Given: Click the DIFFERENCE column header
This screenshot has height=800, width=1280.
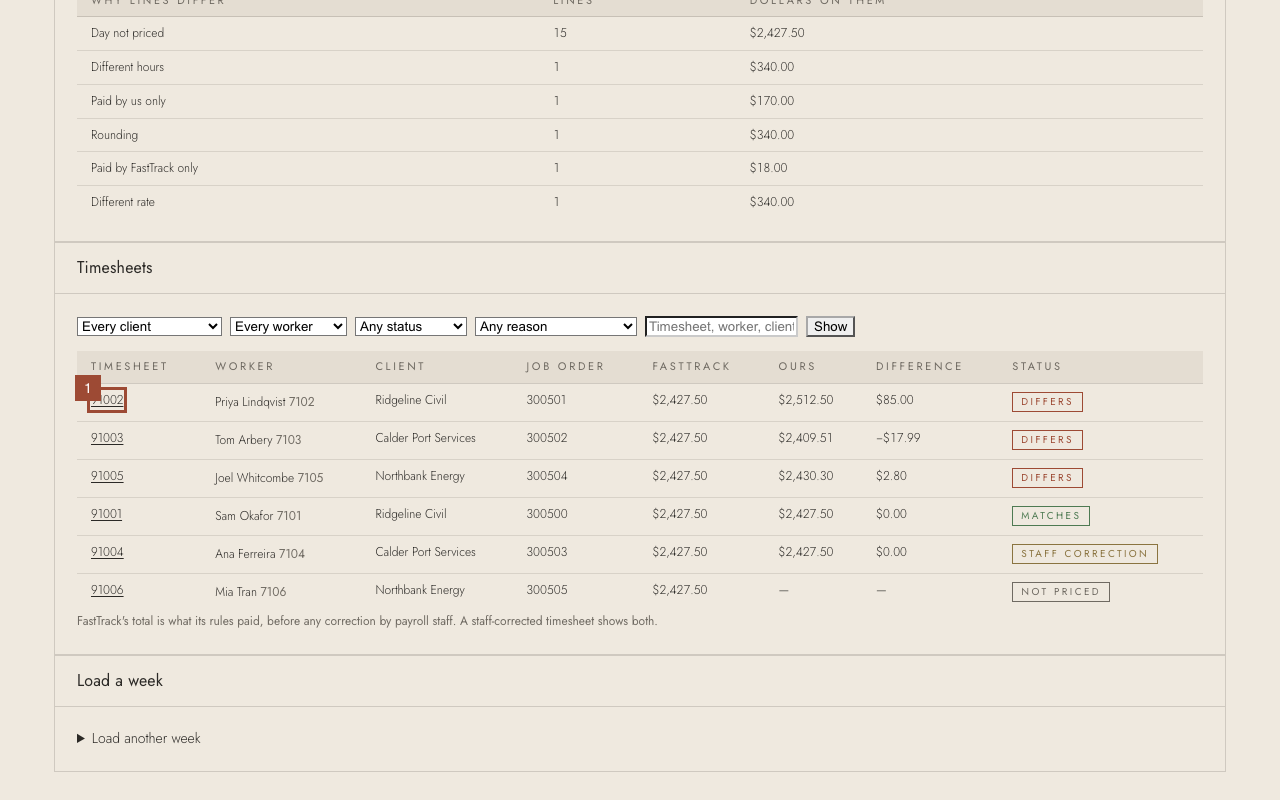Looking at the screenshot, I should [x=919, y=367].
